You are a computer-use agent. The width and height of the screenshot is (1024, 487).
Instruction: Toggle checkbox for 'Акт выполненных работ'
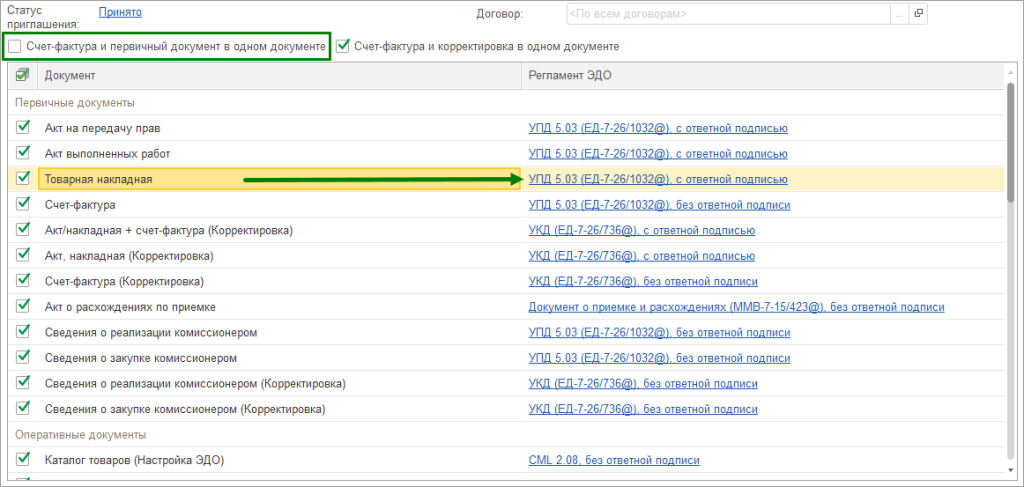[x=23, y=154]
